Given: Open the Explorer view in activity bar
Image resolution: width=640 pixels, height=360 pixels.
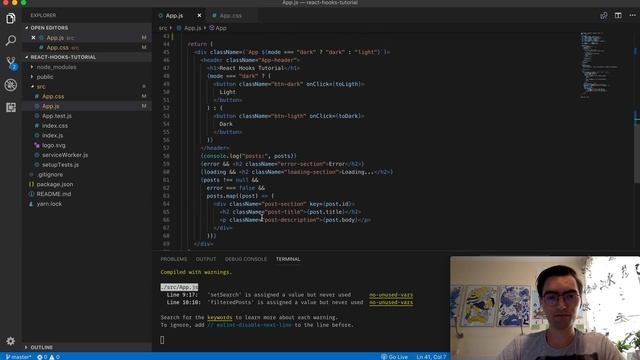Looking at the screenshot, I should point(11,18).
